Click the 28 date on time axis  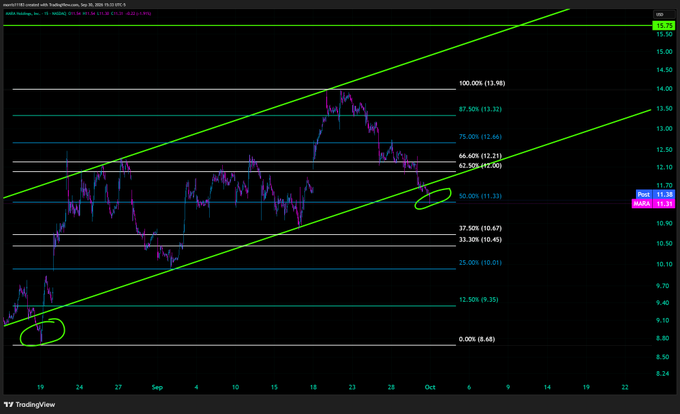pyautogui.click(x=391, y=388)
